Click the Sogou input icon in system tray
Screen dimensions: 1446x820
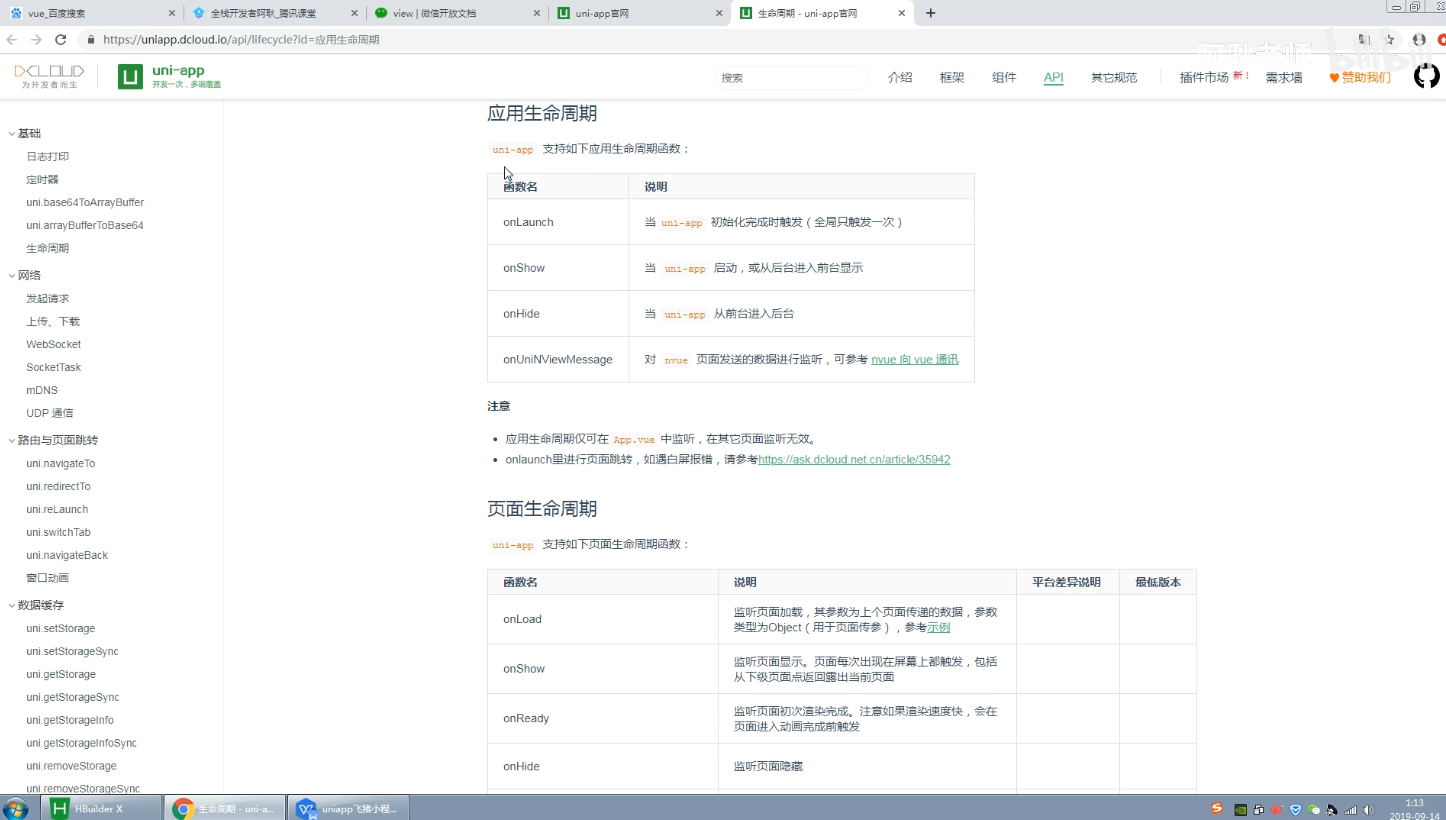[x=1216, y=807]
